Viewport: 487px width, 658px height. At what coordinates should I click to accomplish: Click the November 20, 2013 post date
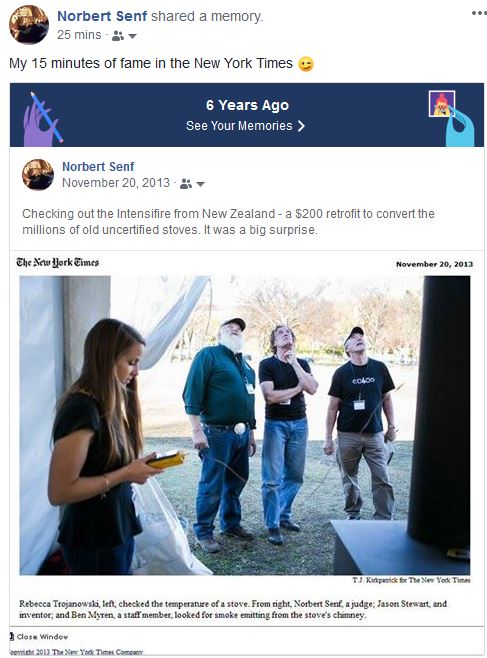click(116, 183)
